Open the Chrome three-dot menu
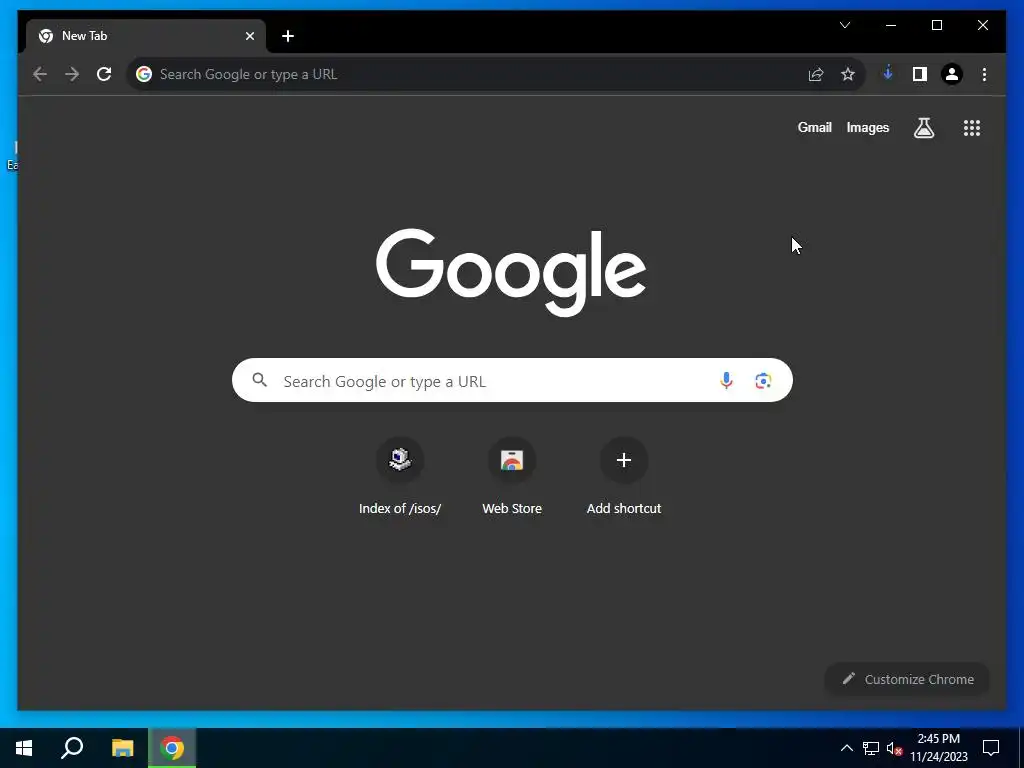Image resolution: width=1024 pixels, height=768 pixels. pos(984,74)
